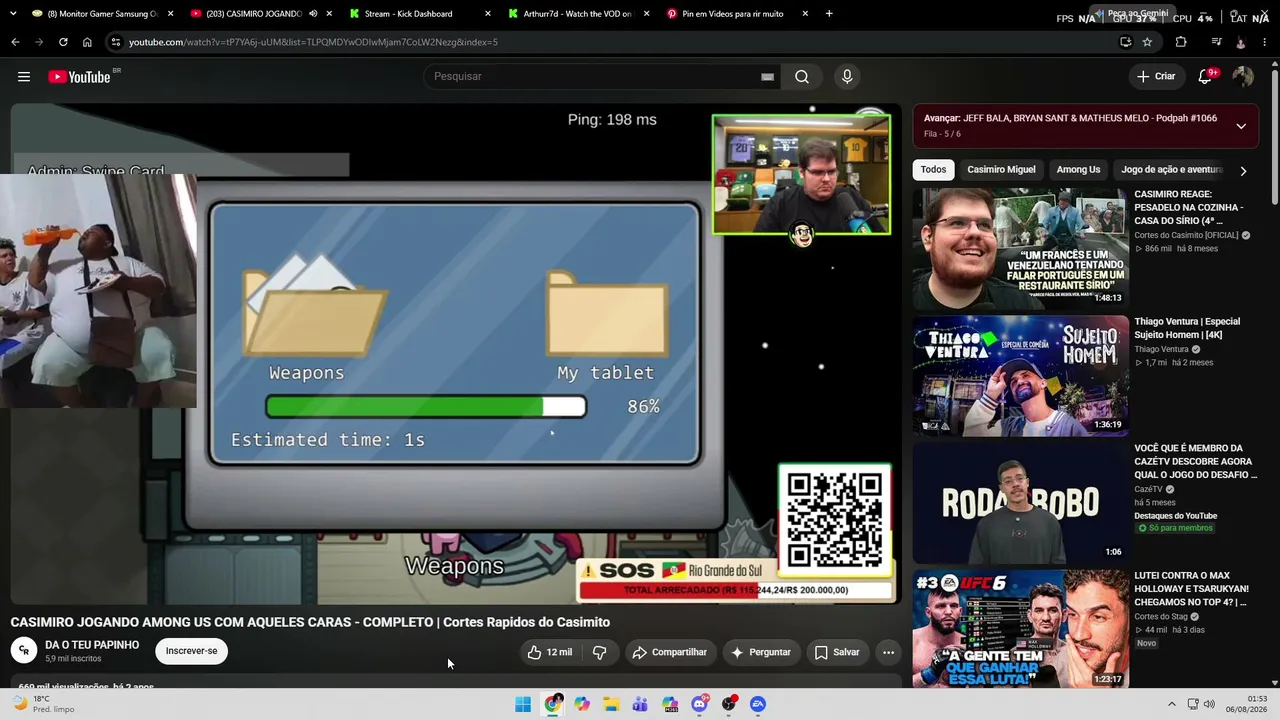
Task: Close the Kick Dashboard tab
Action: pos(488,14)
